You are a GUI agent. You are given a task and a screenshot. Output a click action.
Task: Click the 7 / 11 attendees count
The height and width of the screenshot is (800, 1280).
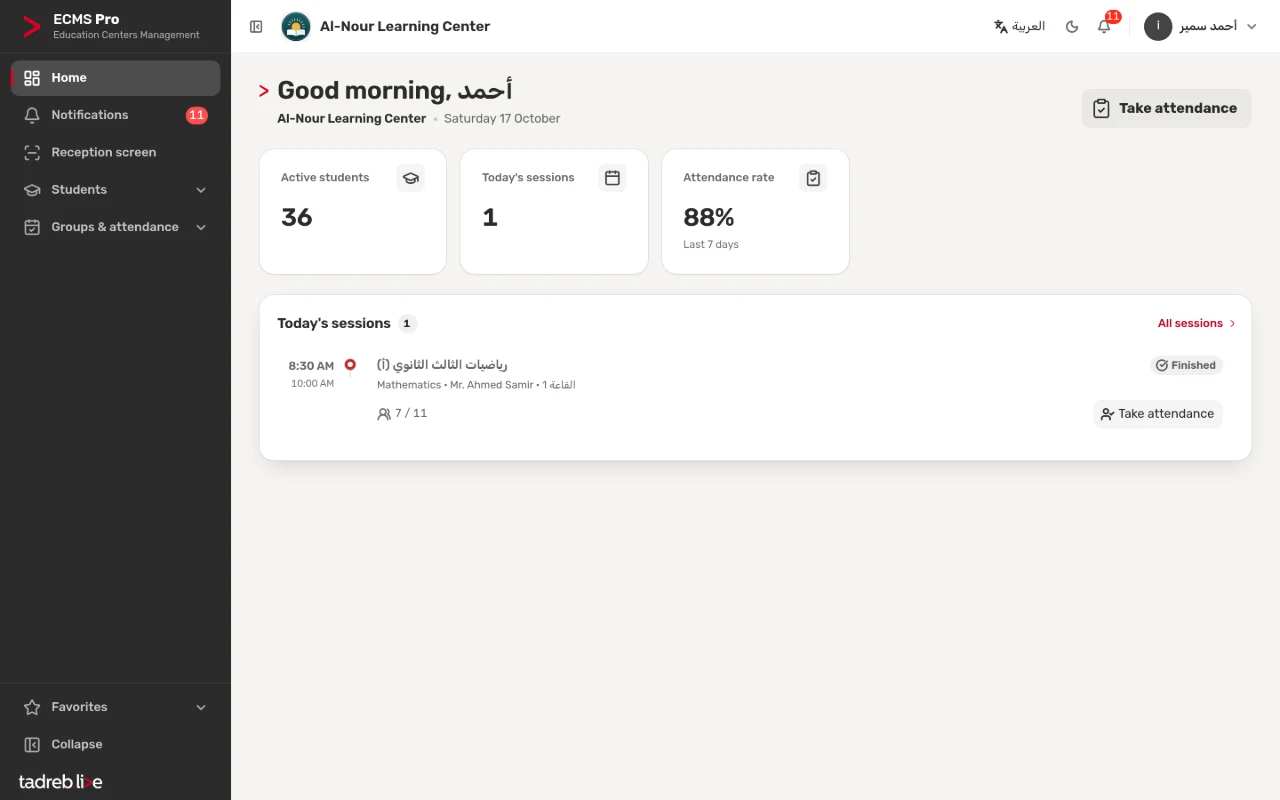402,413
